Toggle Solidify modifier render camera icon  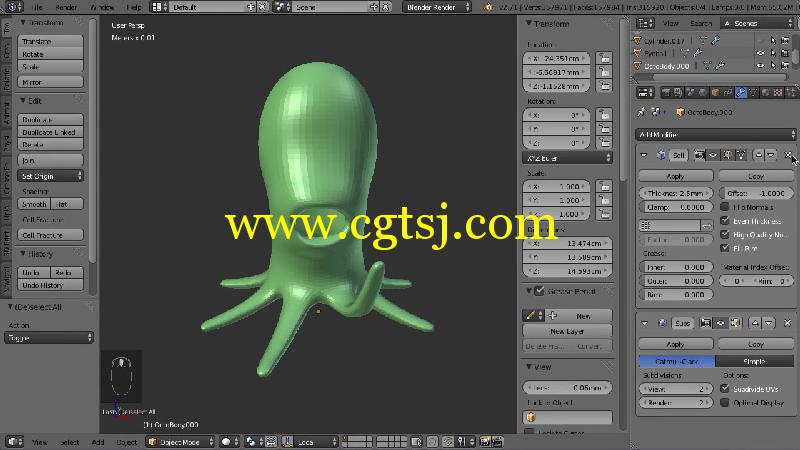coord(699,155)
